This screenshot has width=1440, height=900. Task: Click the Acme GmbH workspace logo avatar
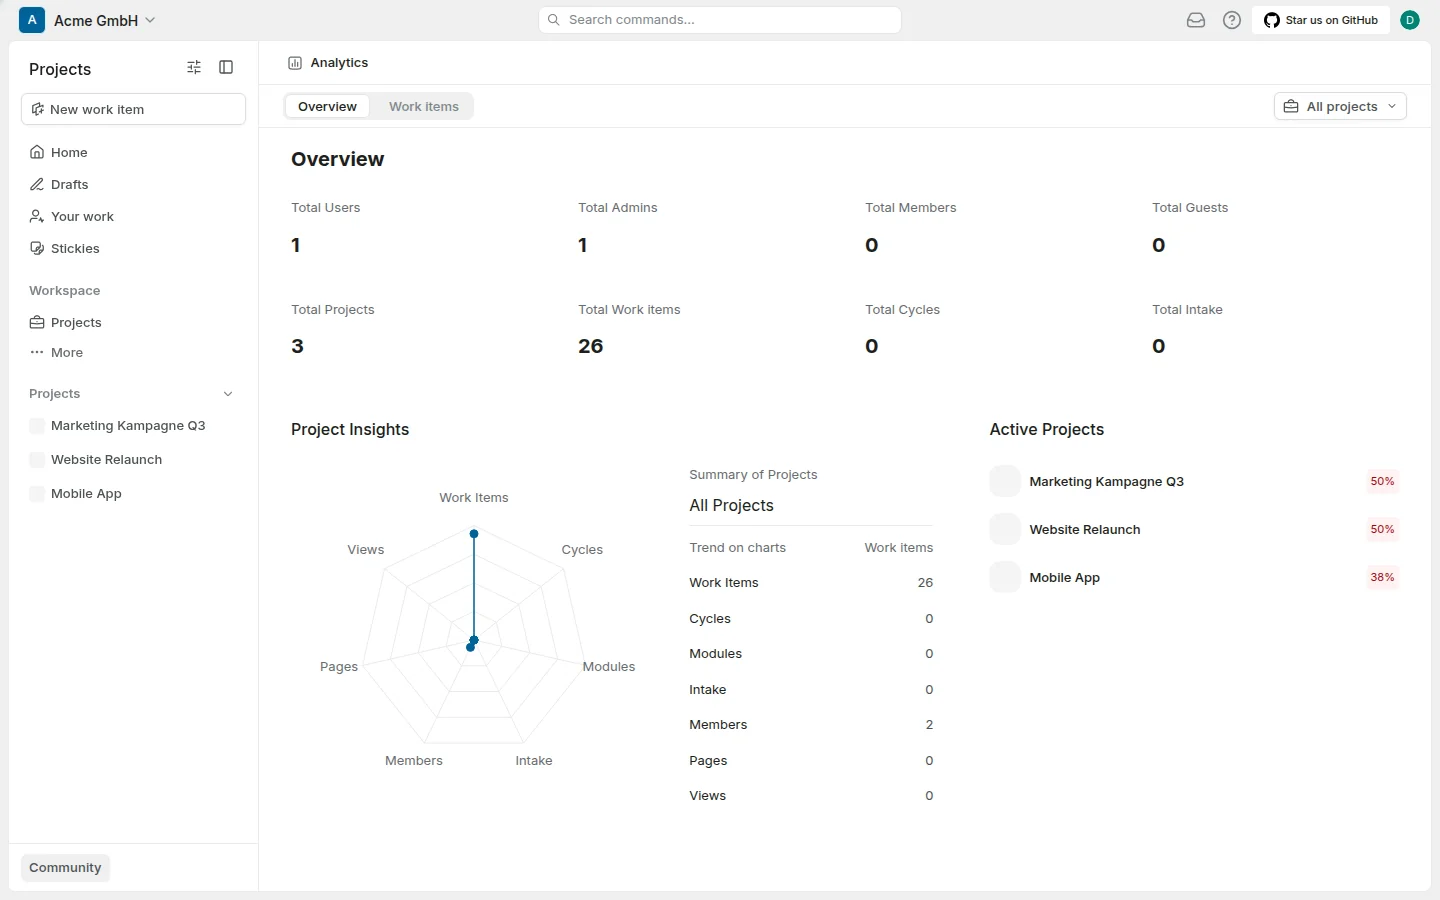coord(32,20)
